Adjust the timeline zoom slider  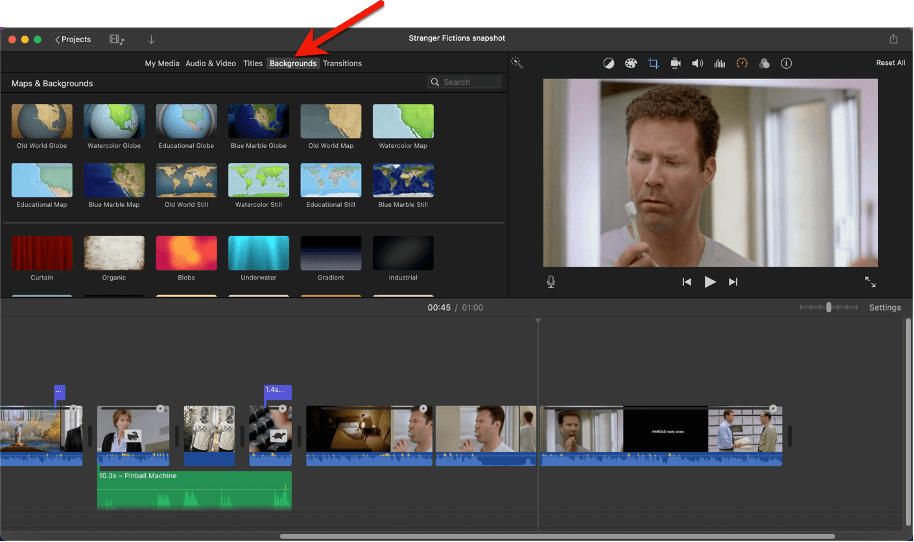pos(828,307)
